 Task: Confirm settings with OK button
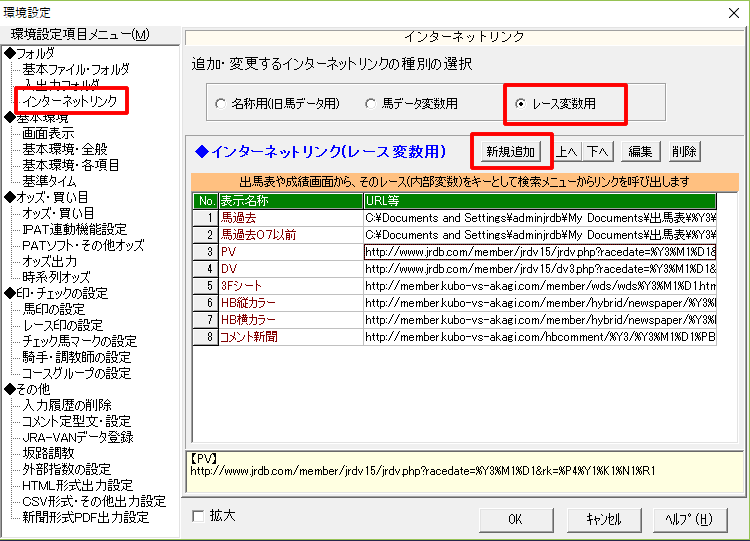[x=516, y=519]
